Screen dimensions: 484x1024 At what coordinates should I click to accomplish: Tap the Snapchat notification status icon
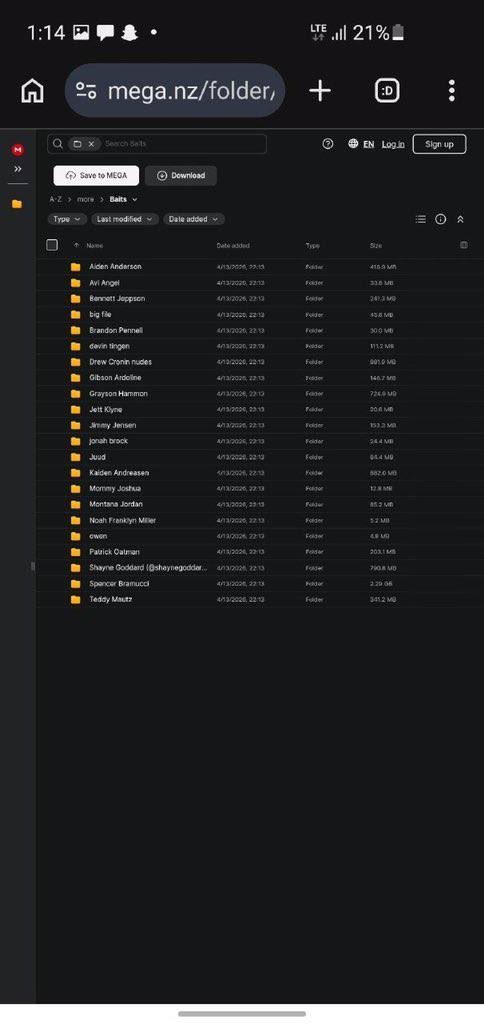point(129,33)
